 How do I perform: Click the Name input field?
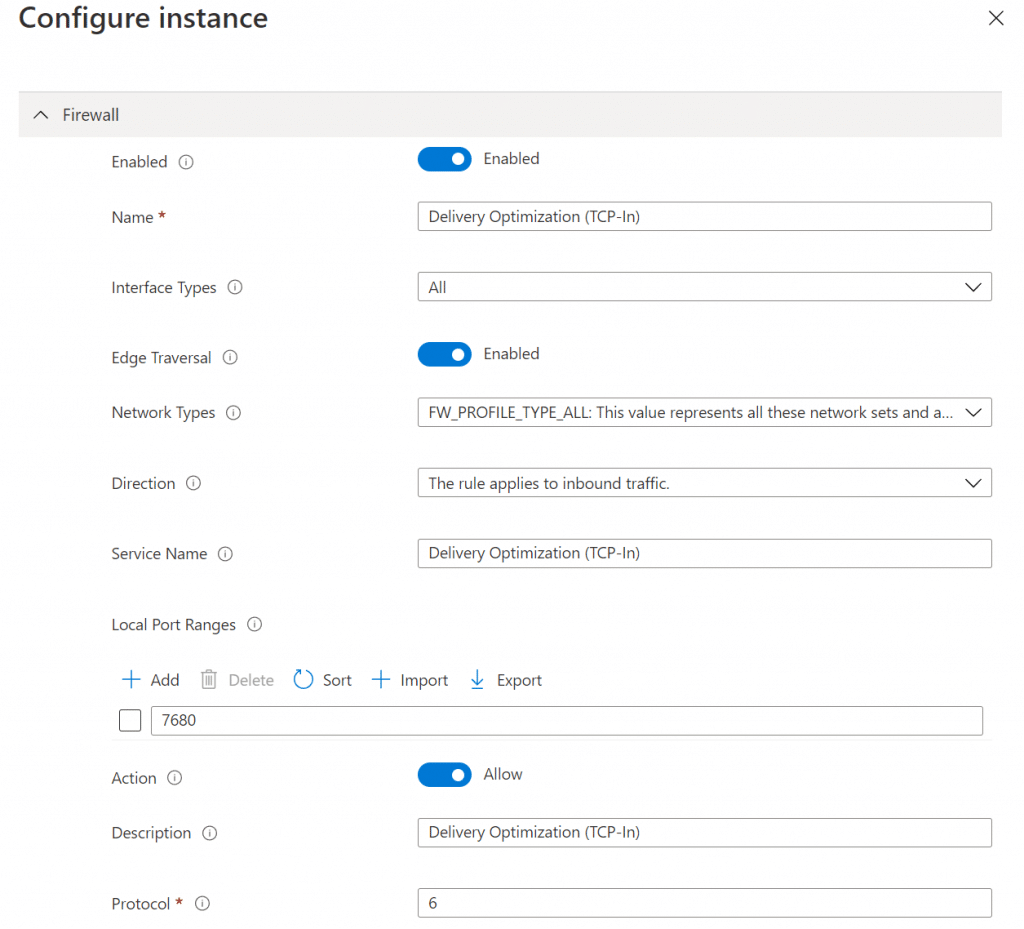click(x=704, y=216)
